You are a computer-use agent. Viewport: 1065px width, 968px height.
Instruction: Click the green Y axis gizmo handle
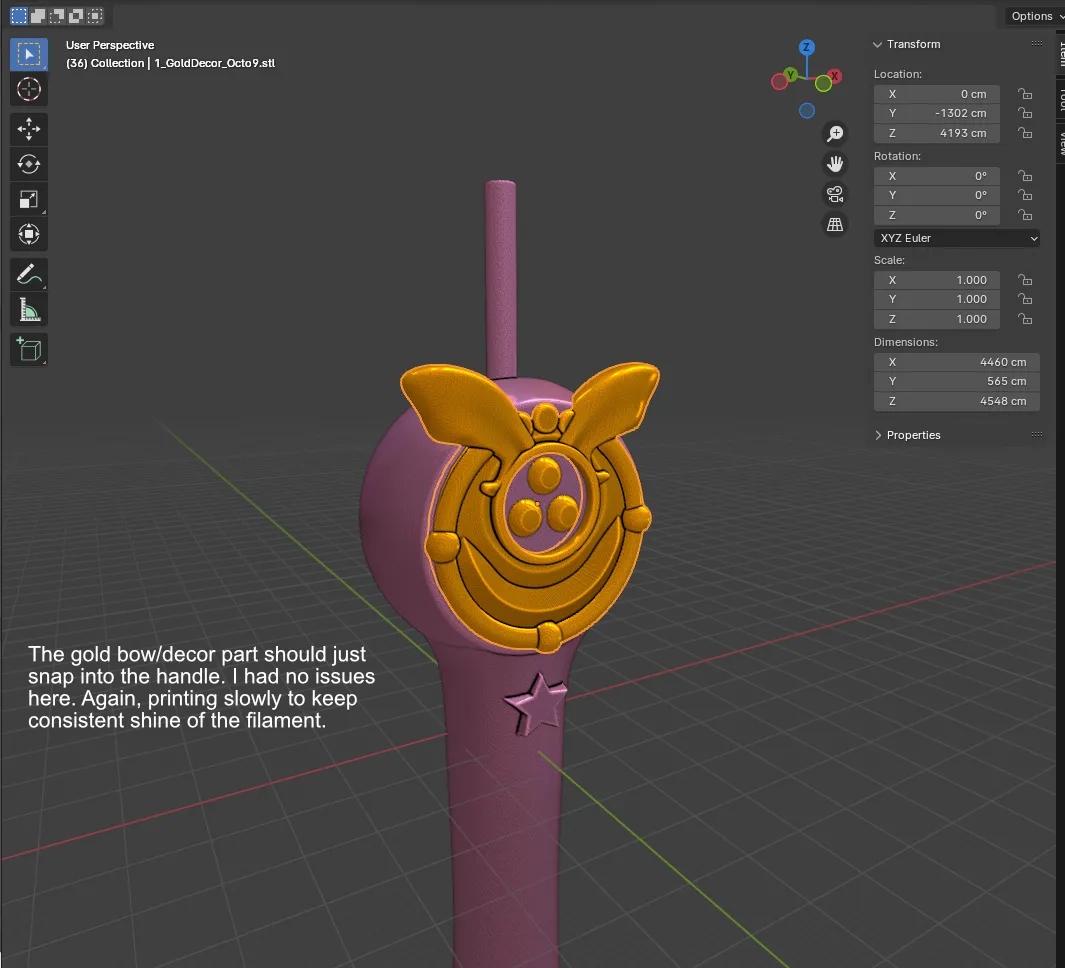coord(790,74)
